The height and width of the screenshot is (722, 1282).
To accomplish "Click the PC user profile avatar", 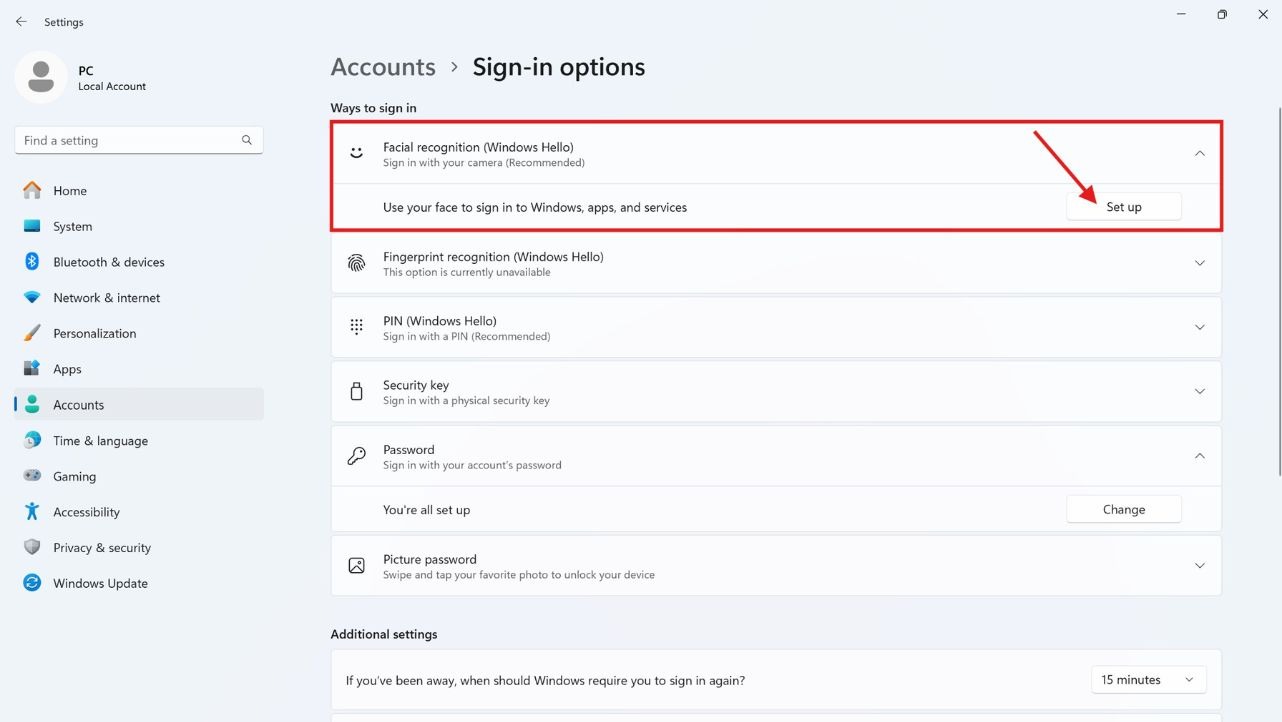I will [x=41, y=78].
